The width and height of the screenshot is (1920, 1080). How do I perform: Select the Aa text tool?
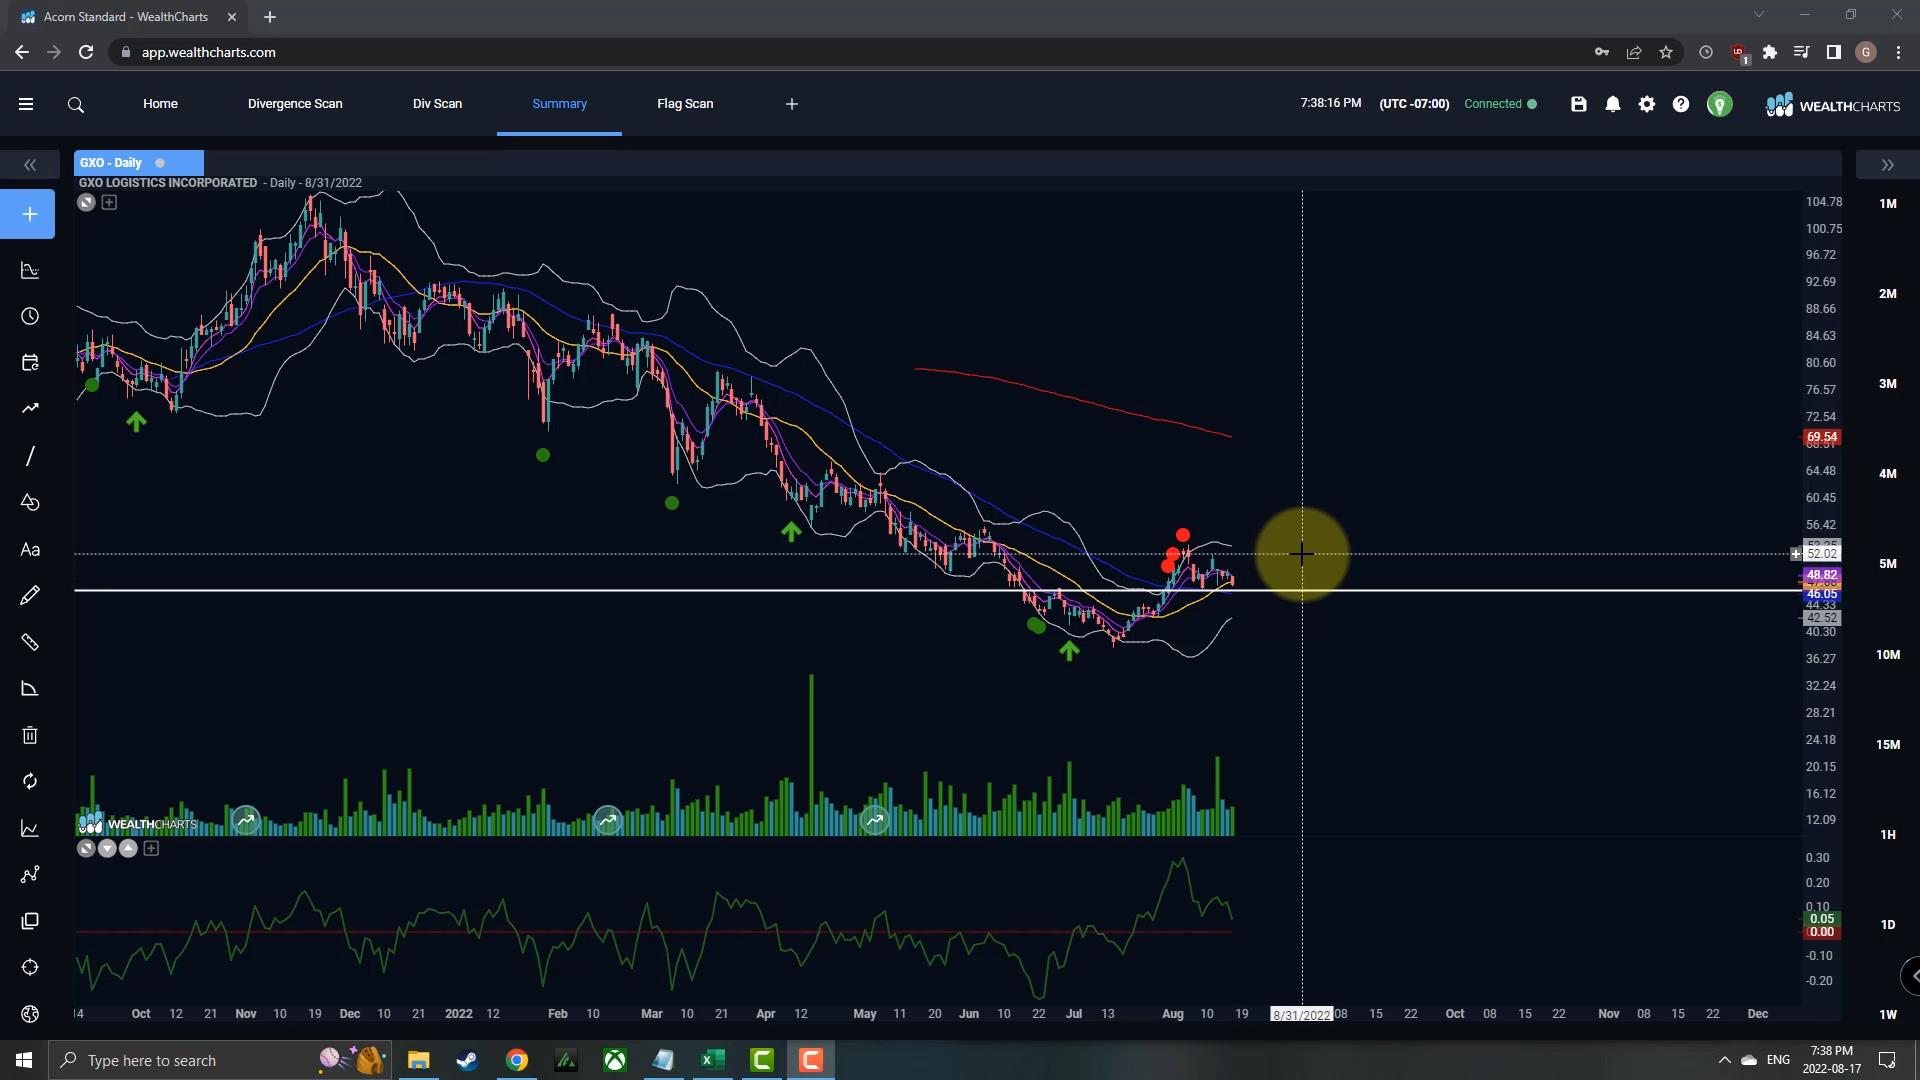30,549
